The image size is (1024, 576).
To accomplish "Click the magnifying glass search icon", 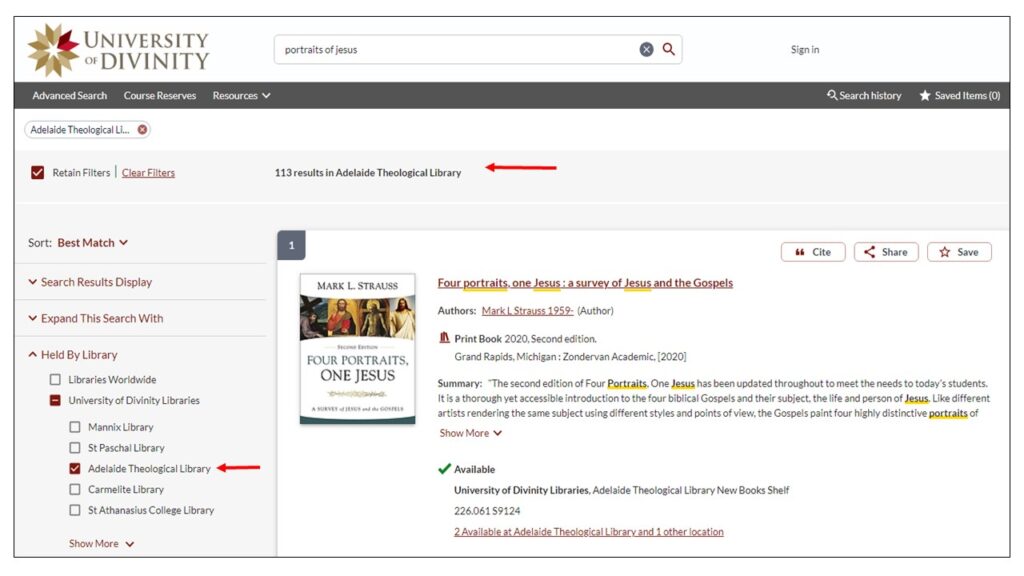I will tap(669, 49).
